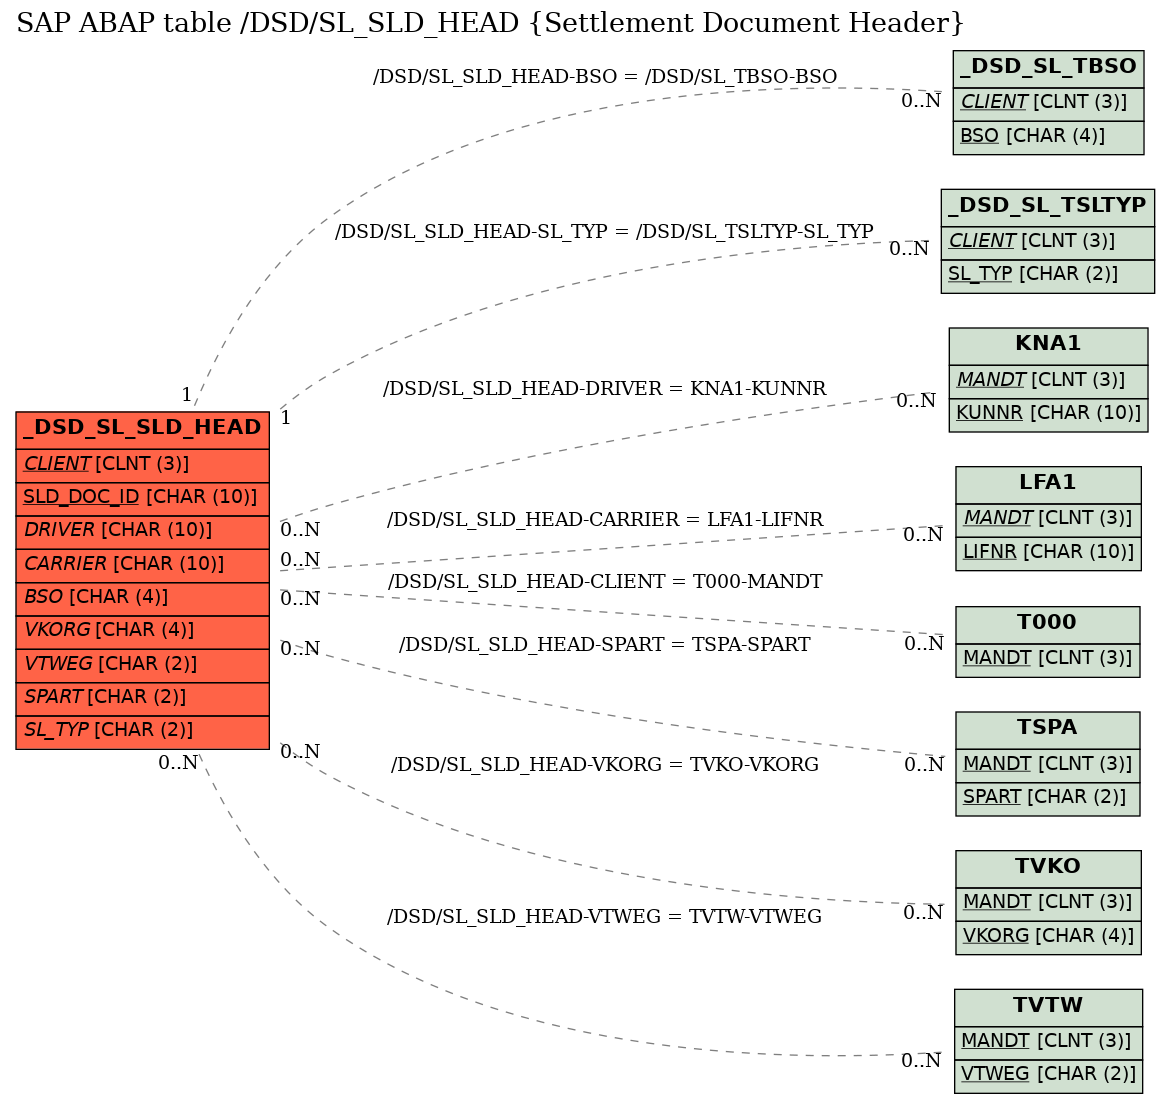Open the _DSD_SL_TBSO table header
Viewport: 1171px width, 1104px height.
[x=1049, y=68]
